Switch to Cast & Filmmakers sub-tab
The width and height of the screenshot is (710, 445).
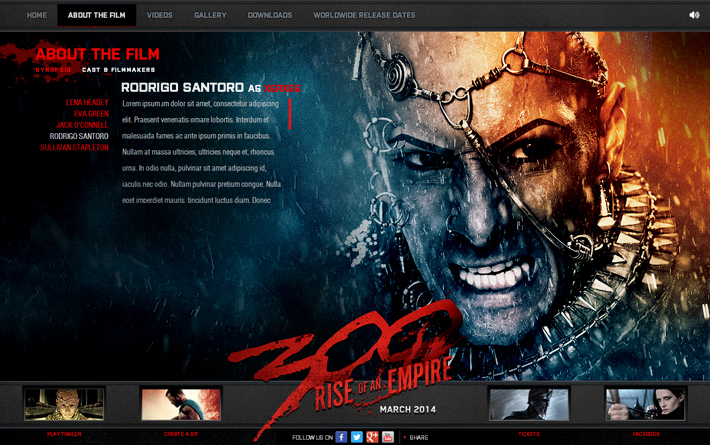pyautogui.click(x=119, y=70)
